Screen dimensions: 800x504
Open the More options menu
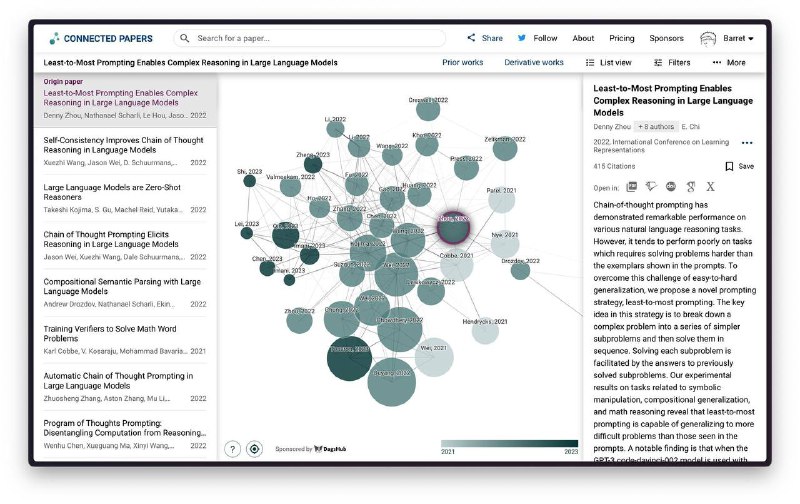click(728, 62)
